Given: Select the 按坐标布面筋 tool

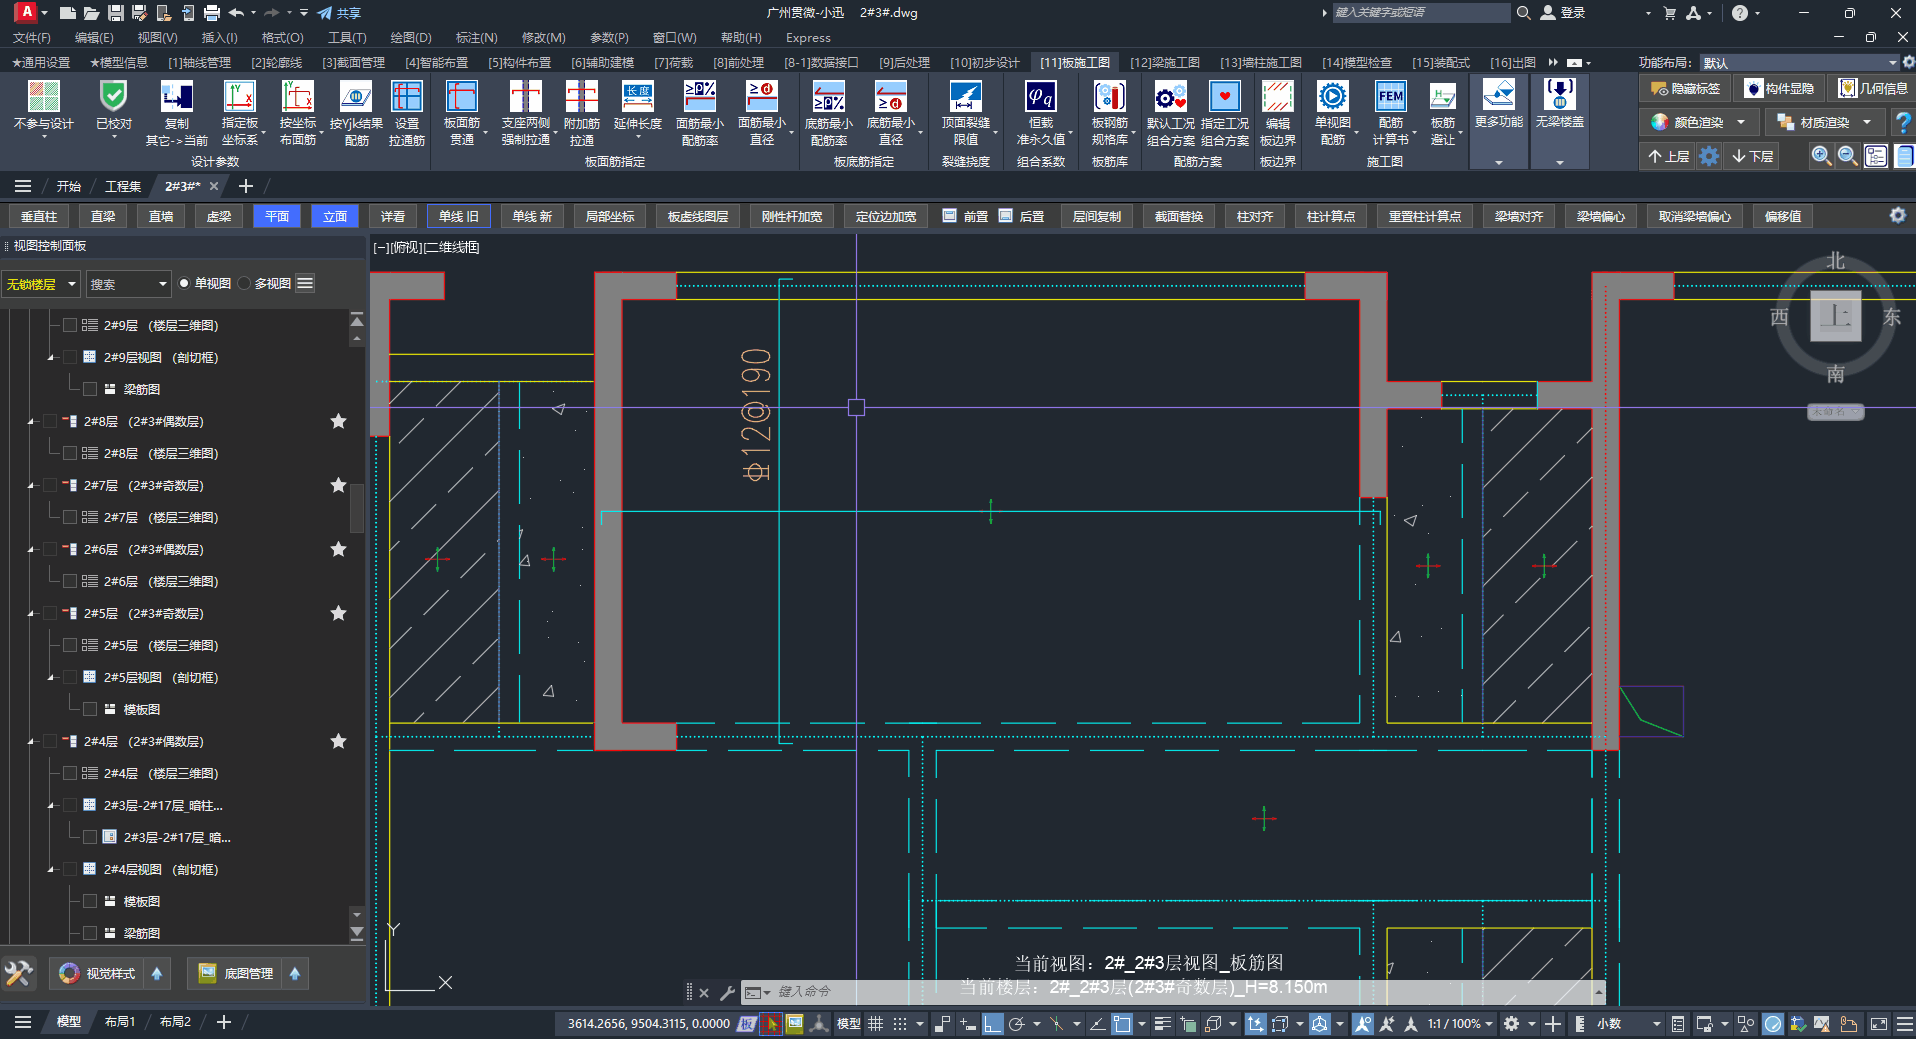Looking at the screenshot, I should (297, 97).
